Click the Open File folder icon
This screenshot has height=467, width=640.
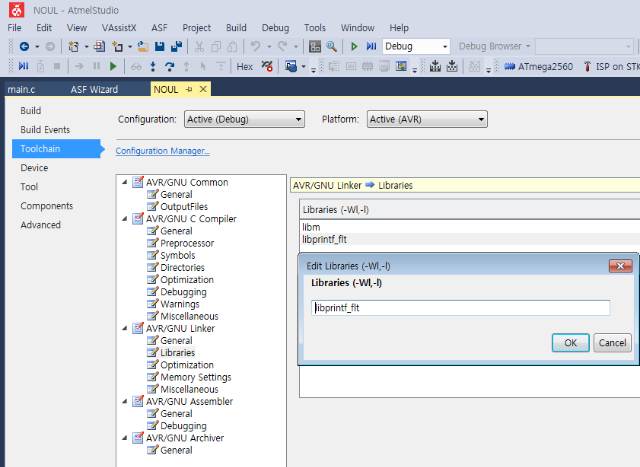coord(143,46)
